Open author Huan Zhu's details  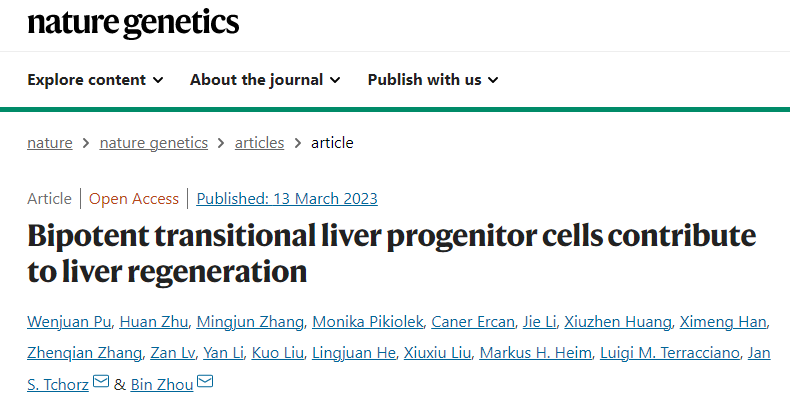pyautogui.click(x=154, y=321)
